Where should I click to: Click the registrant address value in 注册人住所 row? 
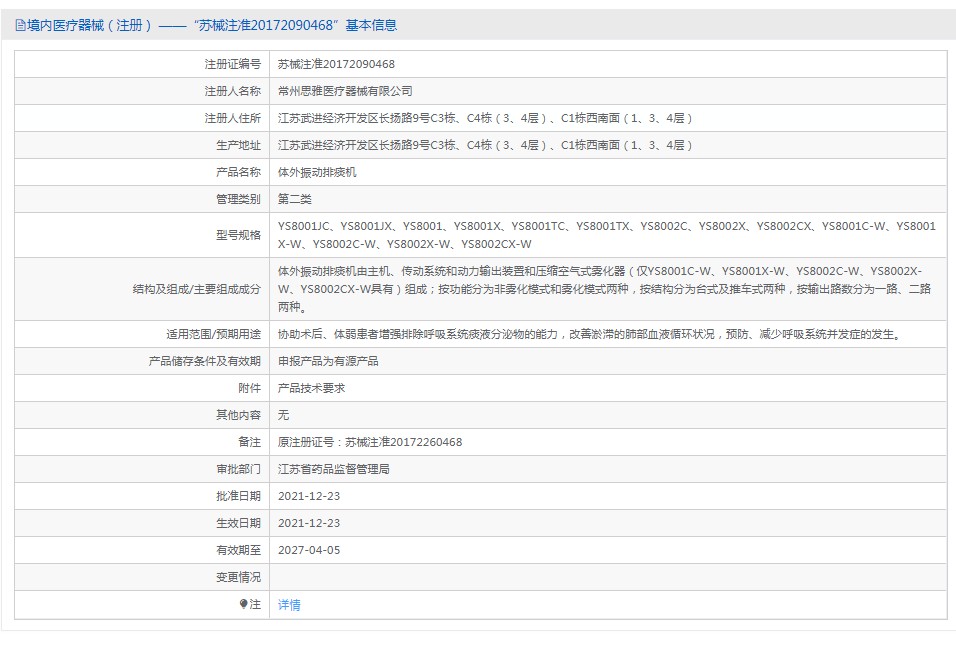485,118
